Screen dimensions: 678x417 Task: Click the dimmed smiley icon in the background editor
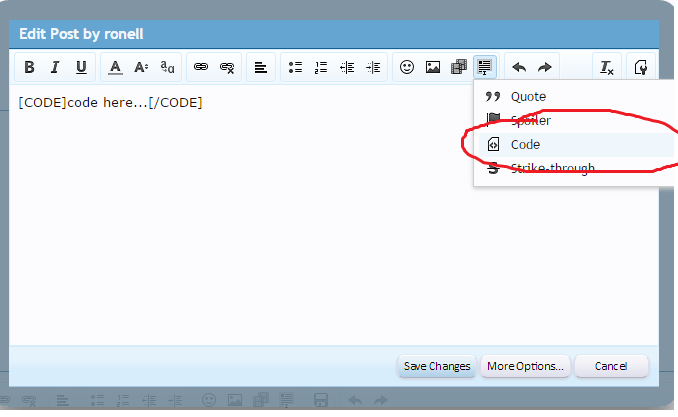[209, 400]
